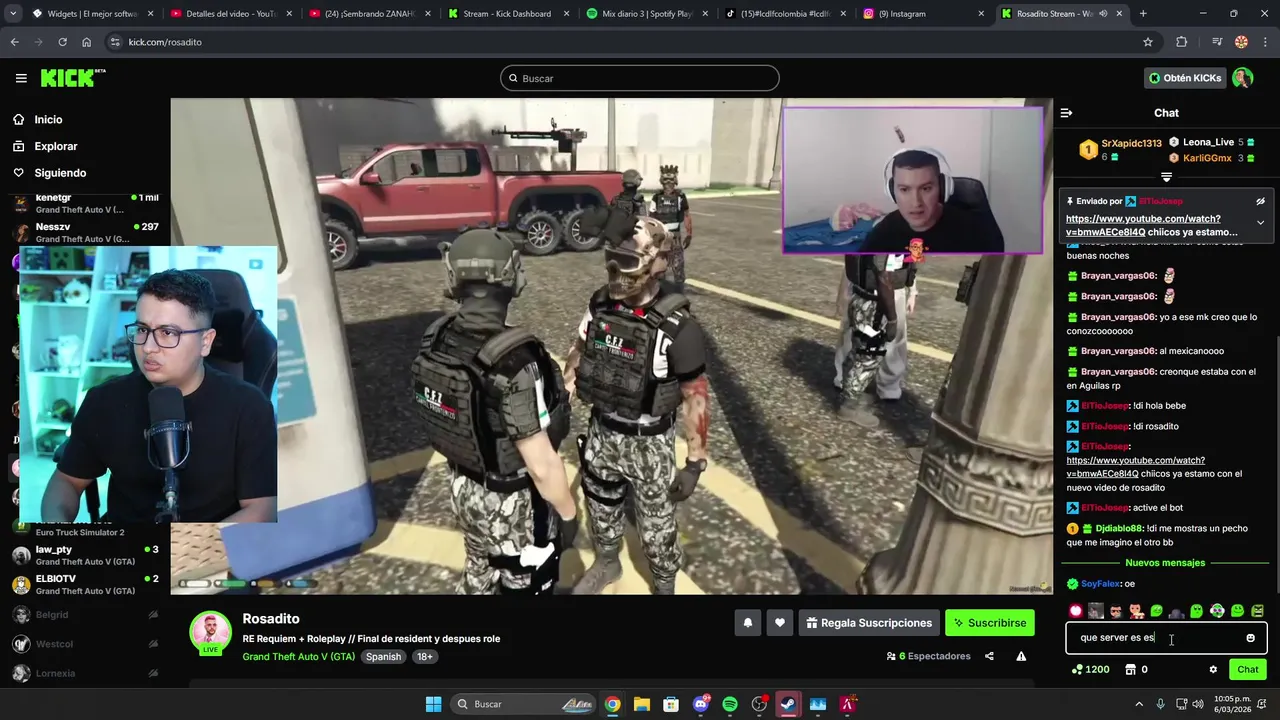The width and height of the screenshot is (1280, 720).
Task: Click the Suscribirse button
Action: [989, 623]
